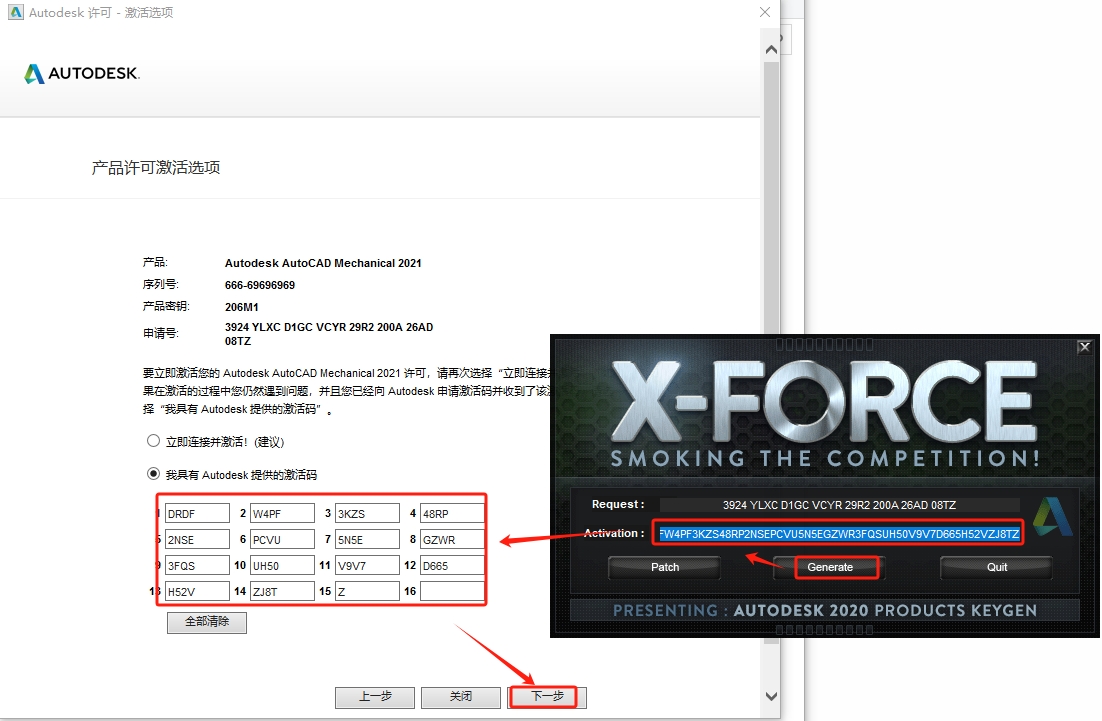Click activation code field 14 containing ZJ8T
This screenshot has height=721, width=1102.
pos(283,592)
